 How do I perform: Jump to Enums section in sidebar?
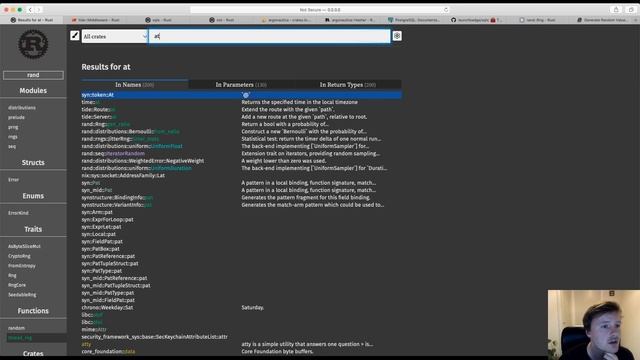point(33,196)
